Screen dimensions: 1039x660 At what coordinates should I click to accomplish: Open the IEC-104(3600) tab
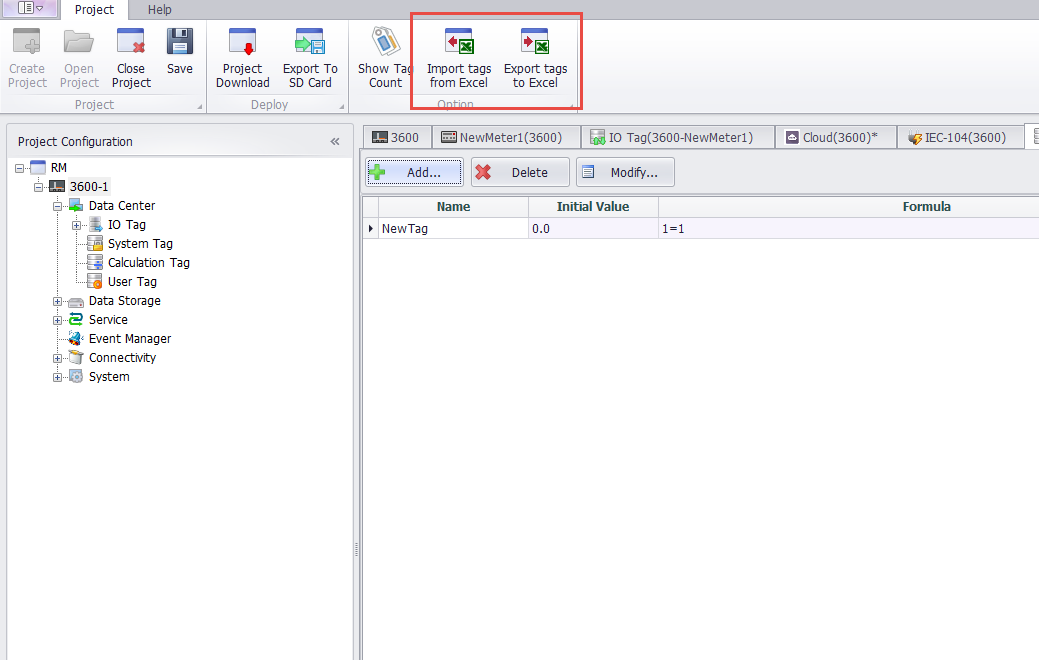(959, 137)
